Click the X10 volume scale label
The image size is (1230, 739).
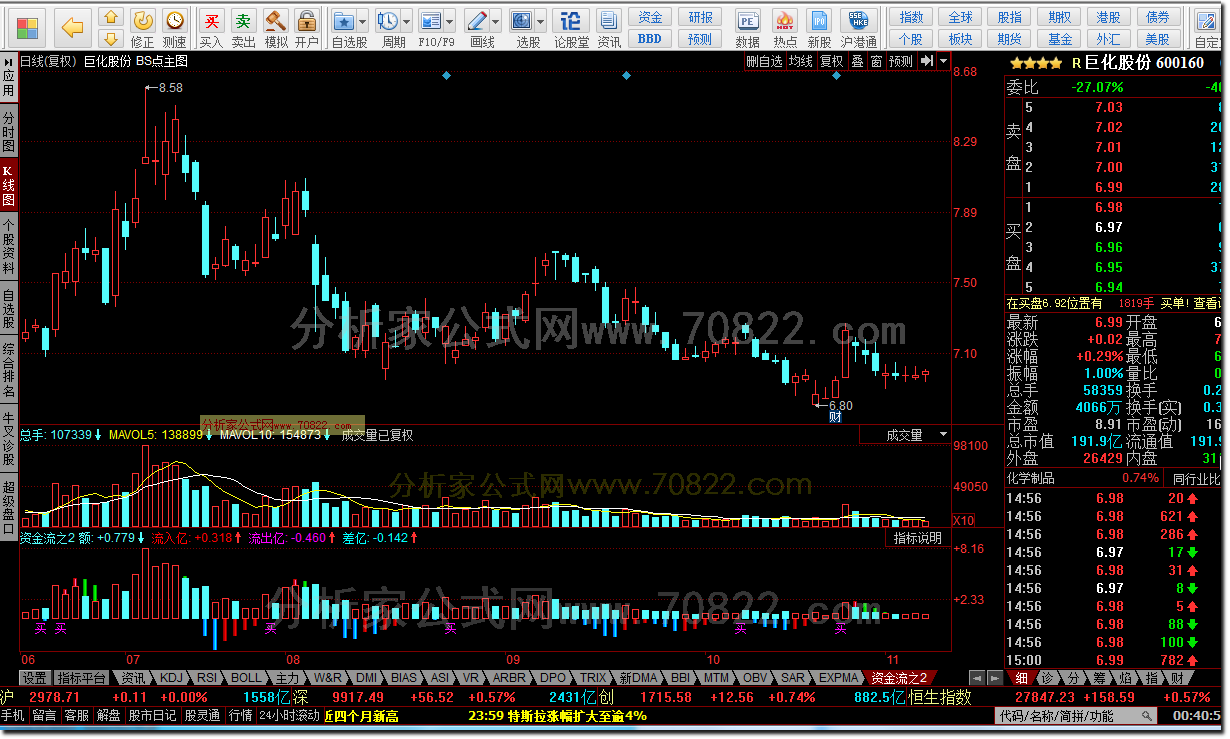[964, 521]
